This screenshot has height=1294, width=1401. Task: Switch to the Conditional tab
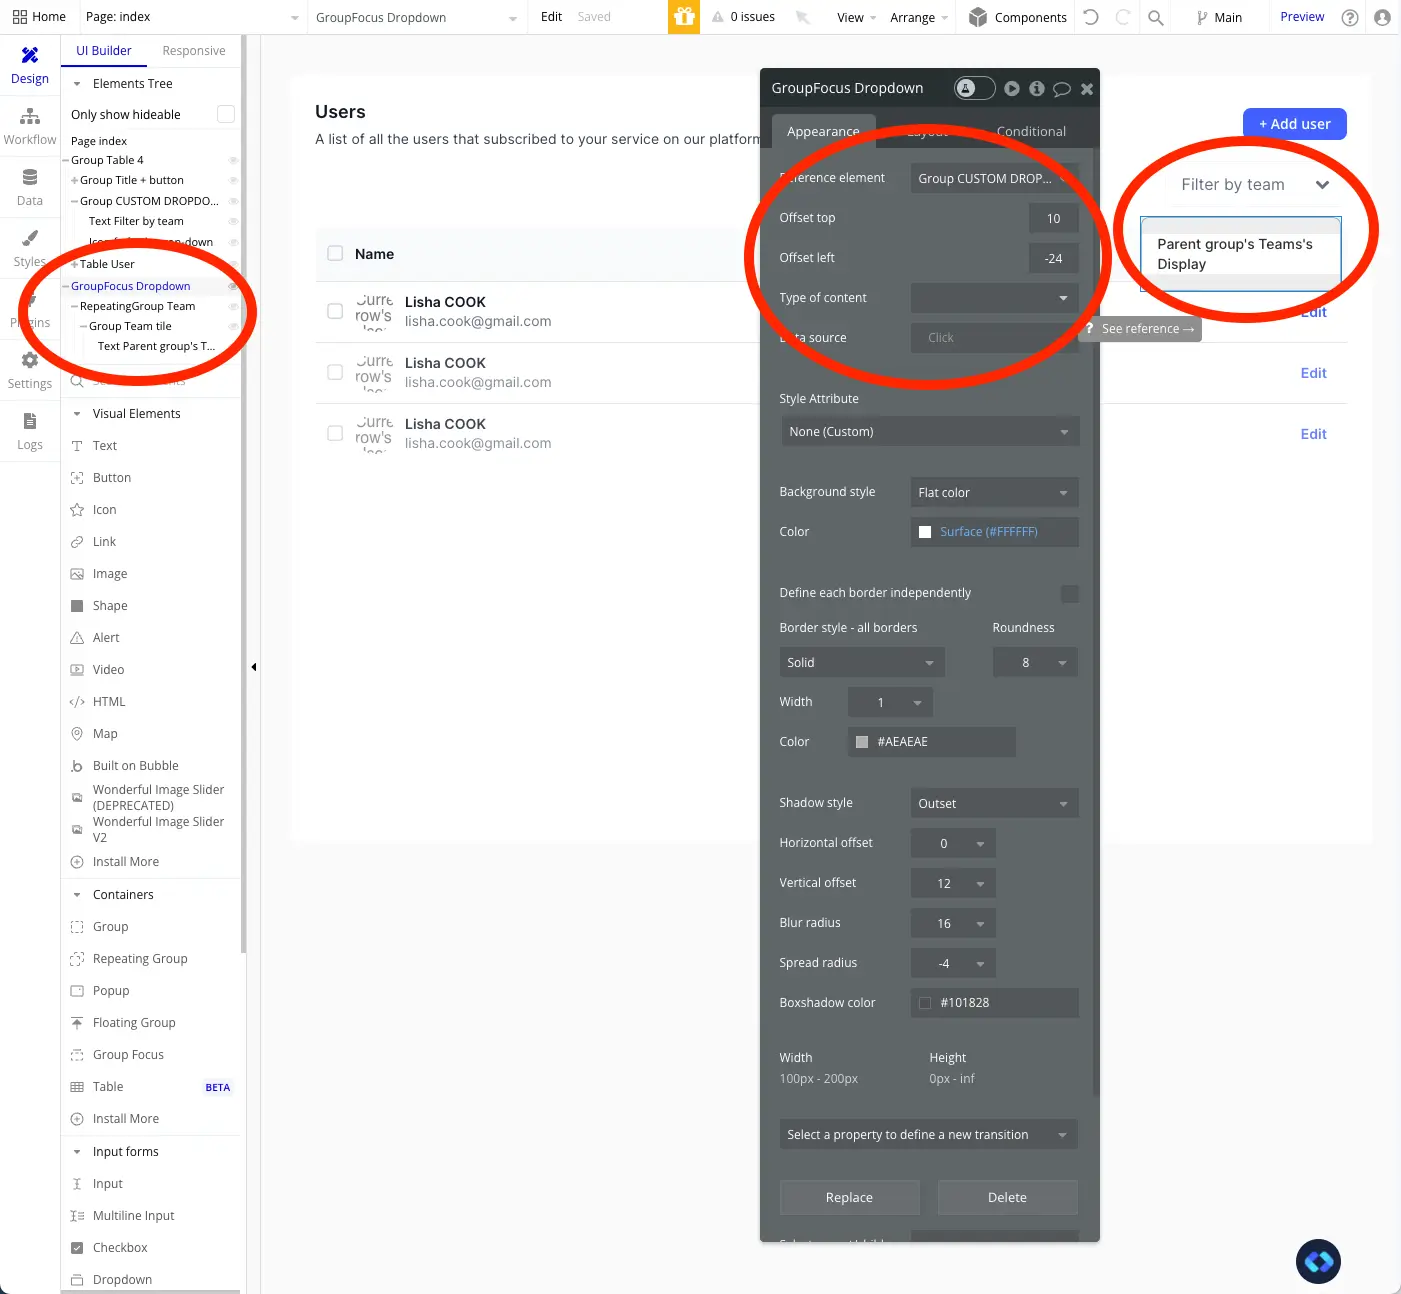tap(1030, 131)
